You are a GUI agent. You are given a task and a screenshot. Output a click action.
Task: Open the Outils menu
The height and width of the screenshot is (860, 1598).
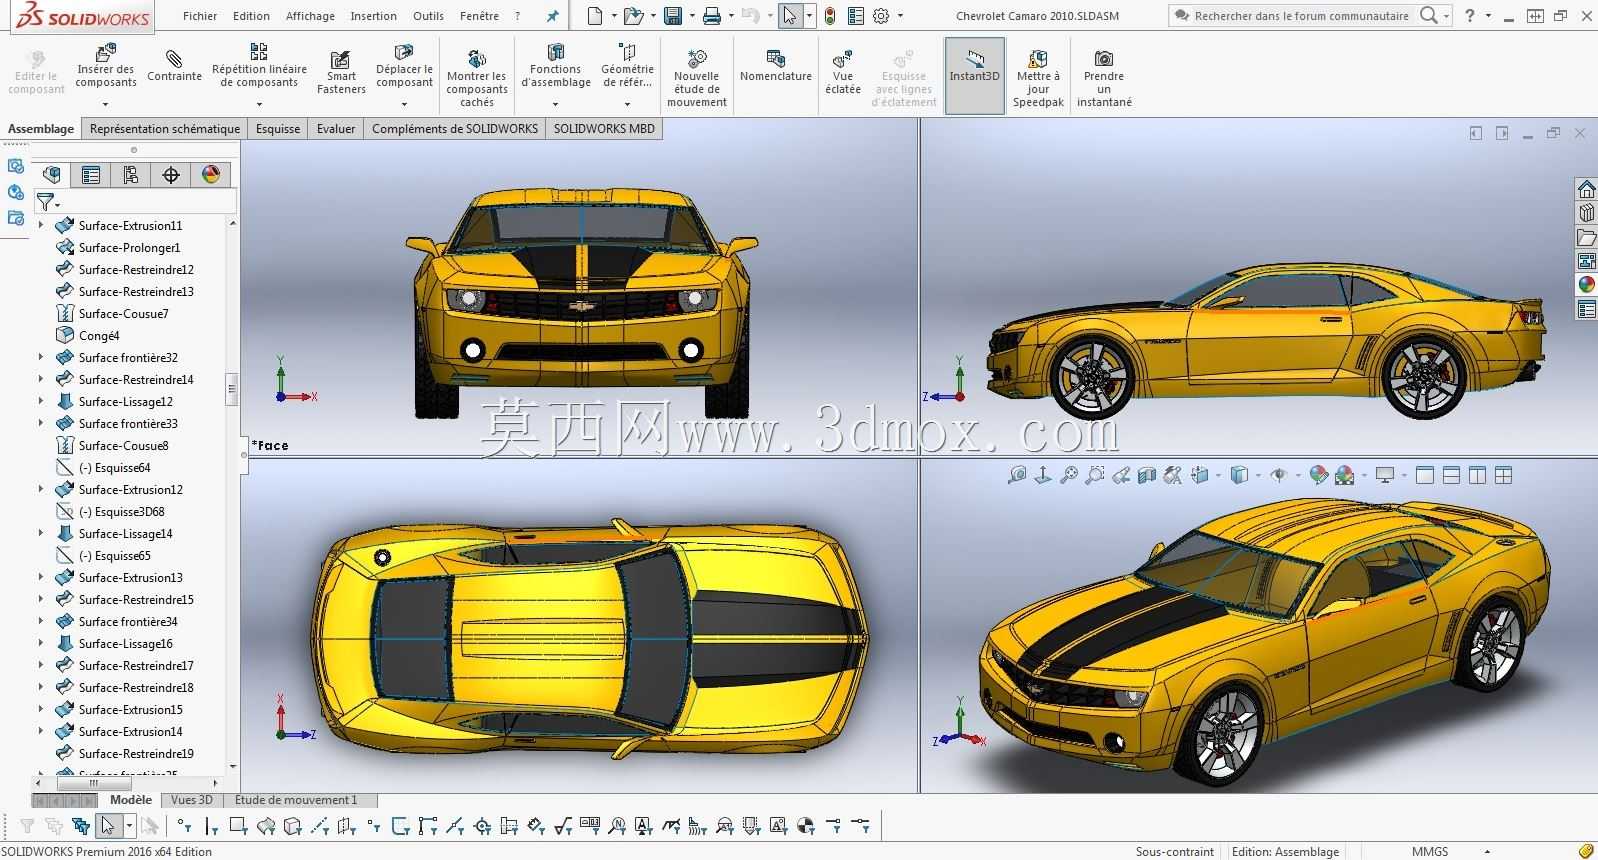tap(428, 16)
